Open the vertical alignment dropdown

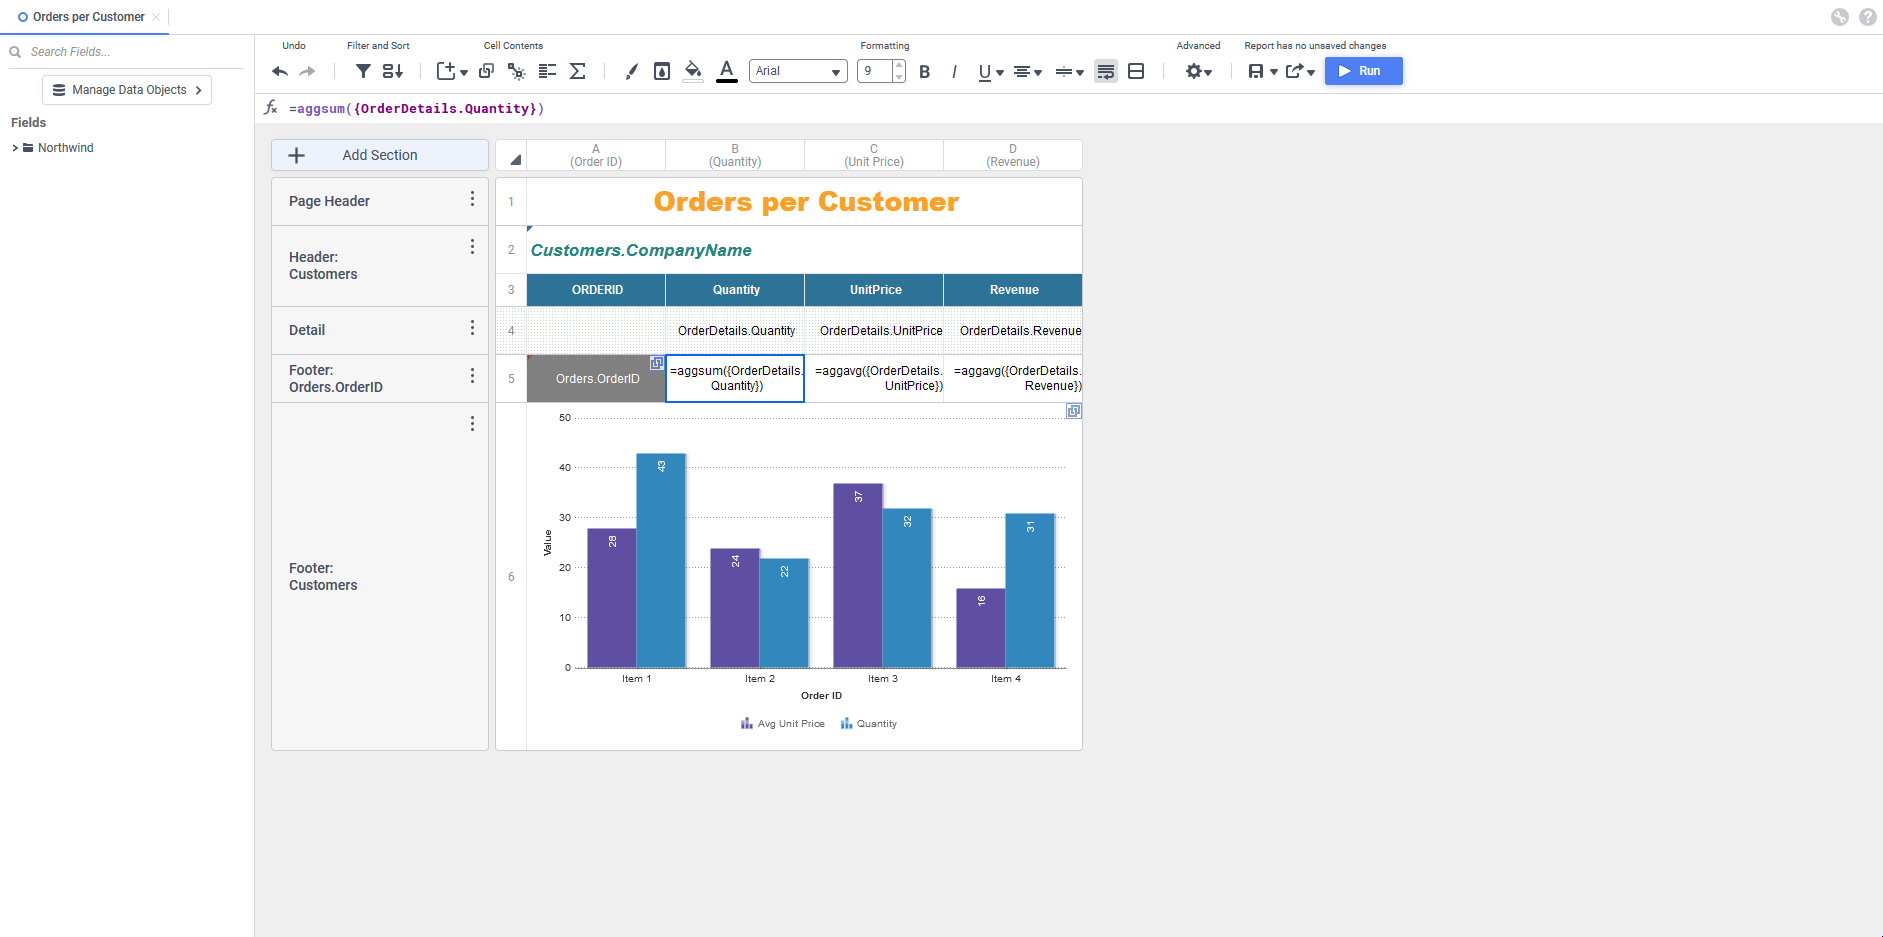click(x=1069, y=72)
